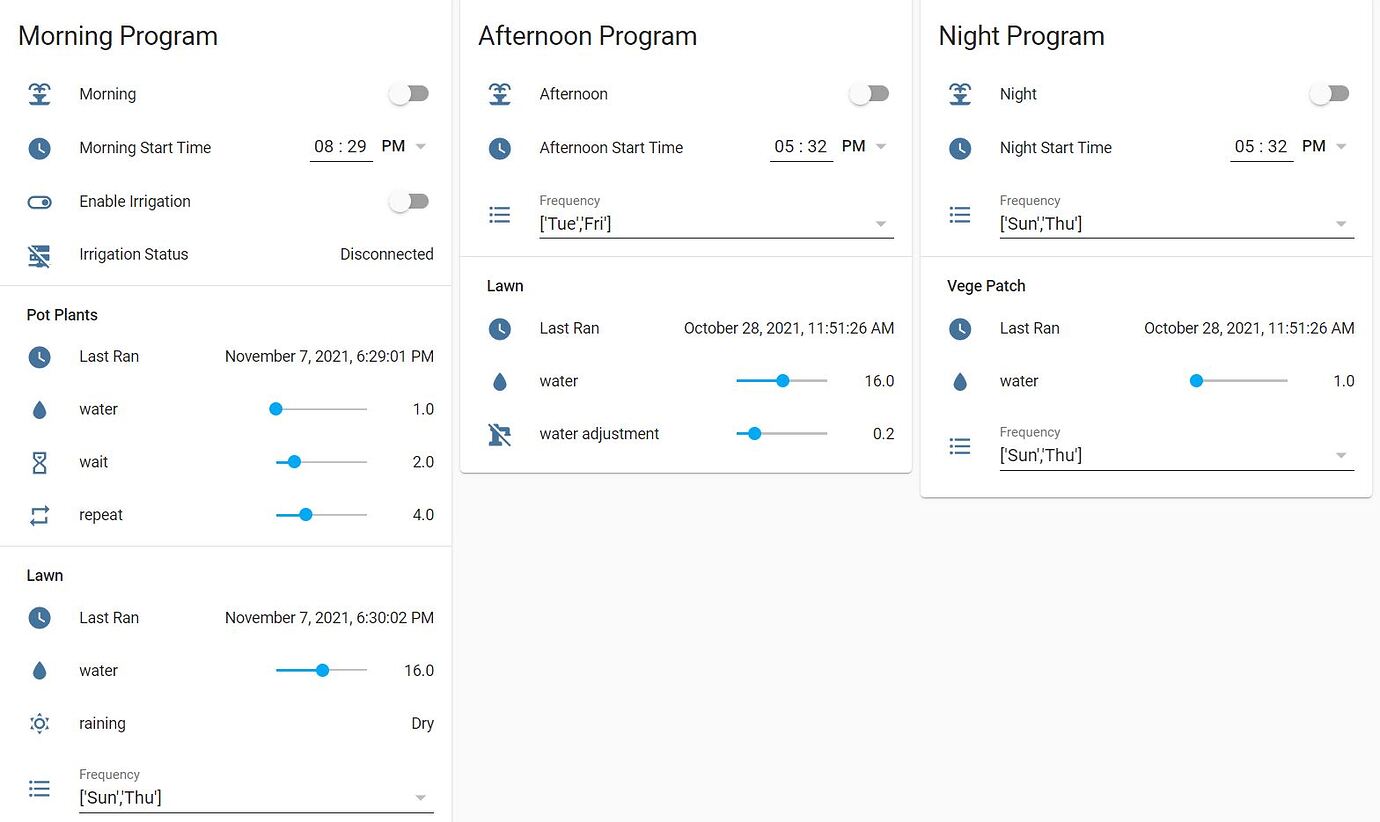Enable the Morning program switch
The width and height of the screenshot is (1380, 822).
point(408,93)
